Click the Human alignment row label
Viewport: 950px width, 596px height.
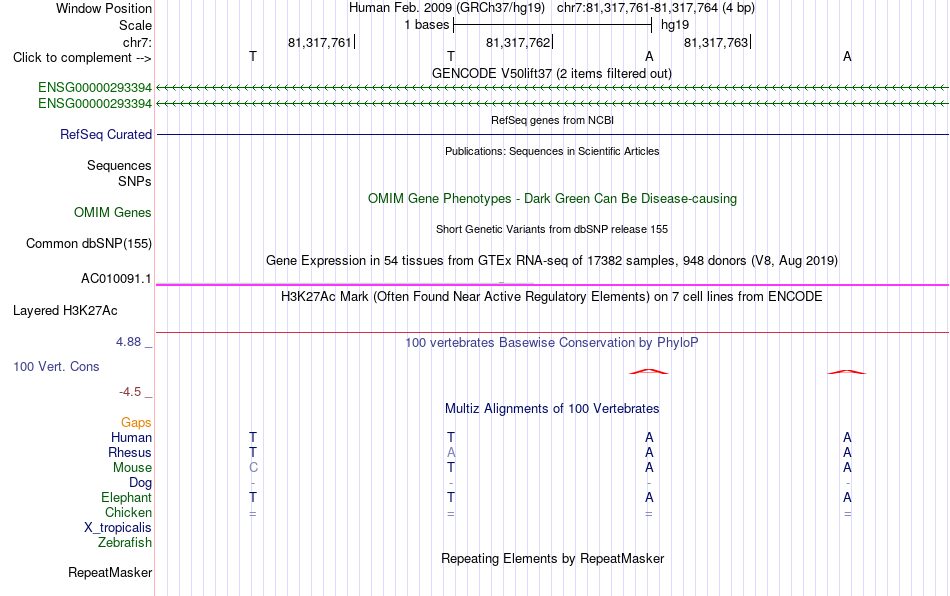point(131,437)
